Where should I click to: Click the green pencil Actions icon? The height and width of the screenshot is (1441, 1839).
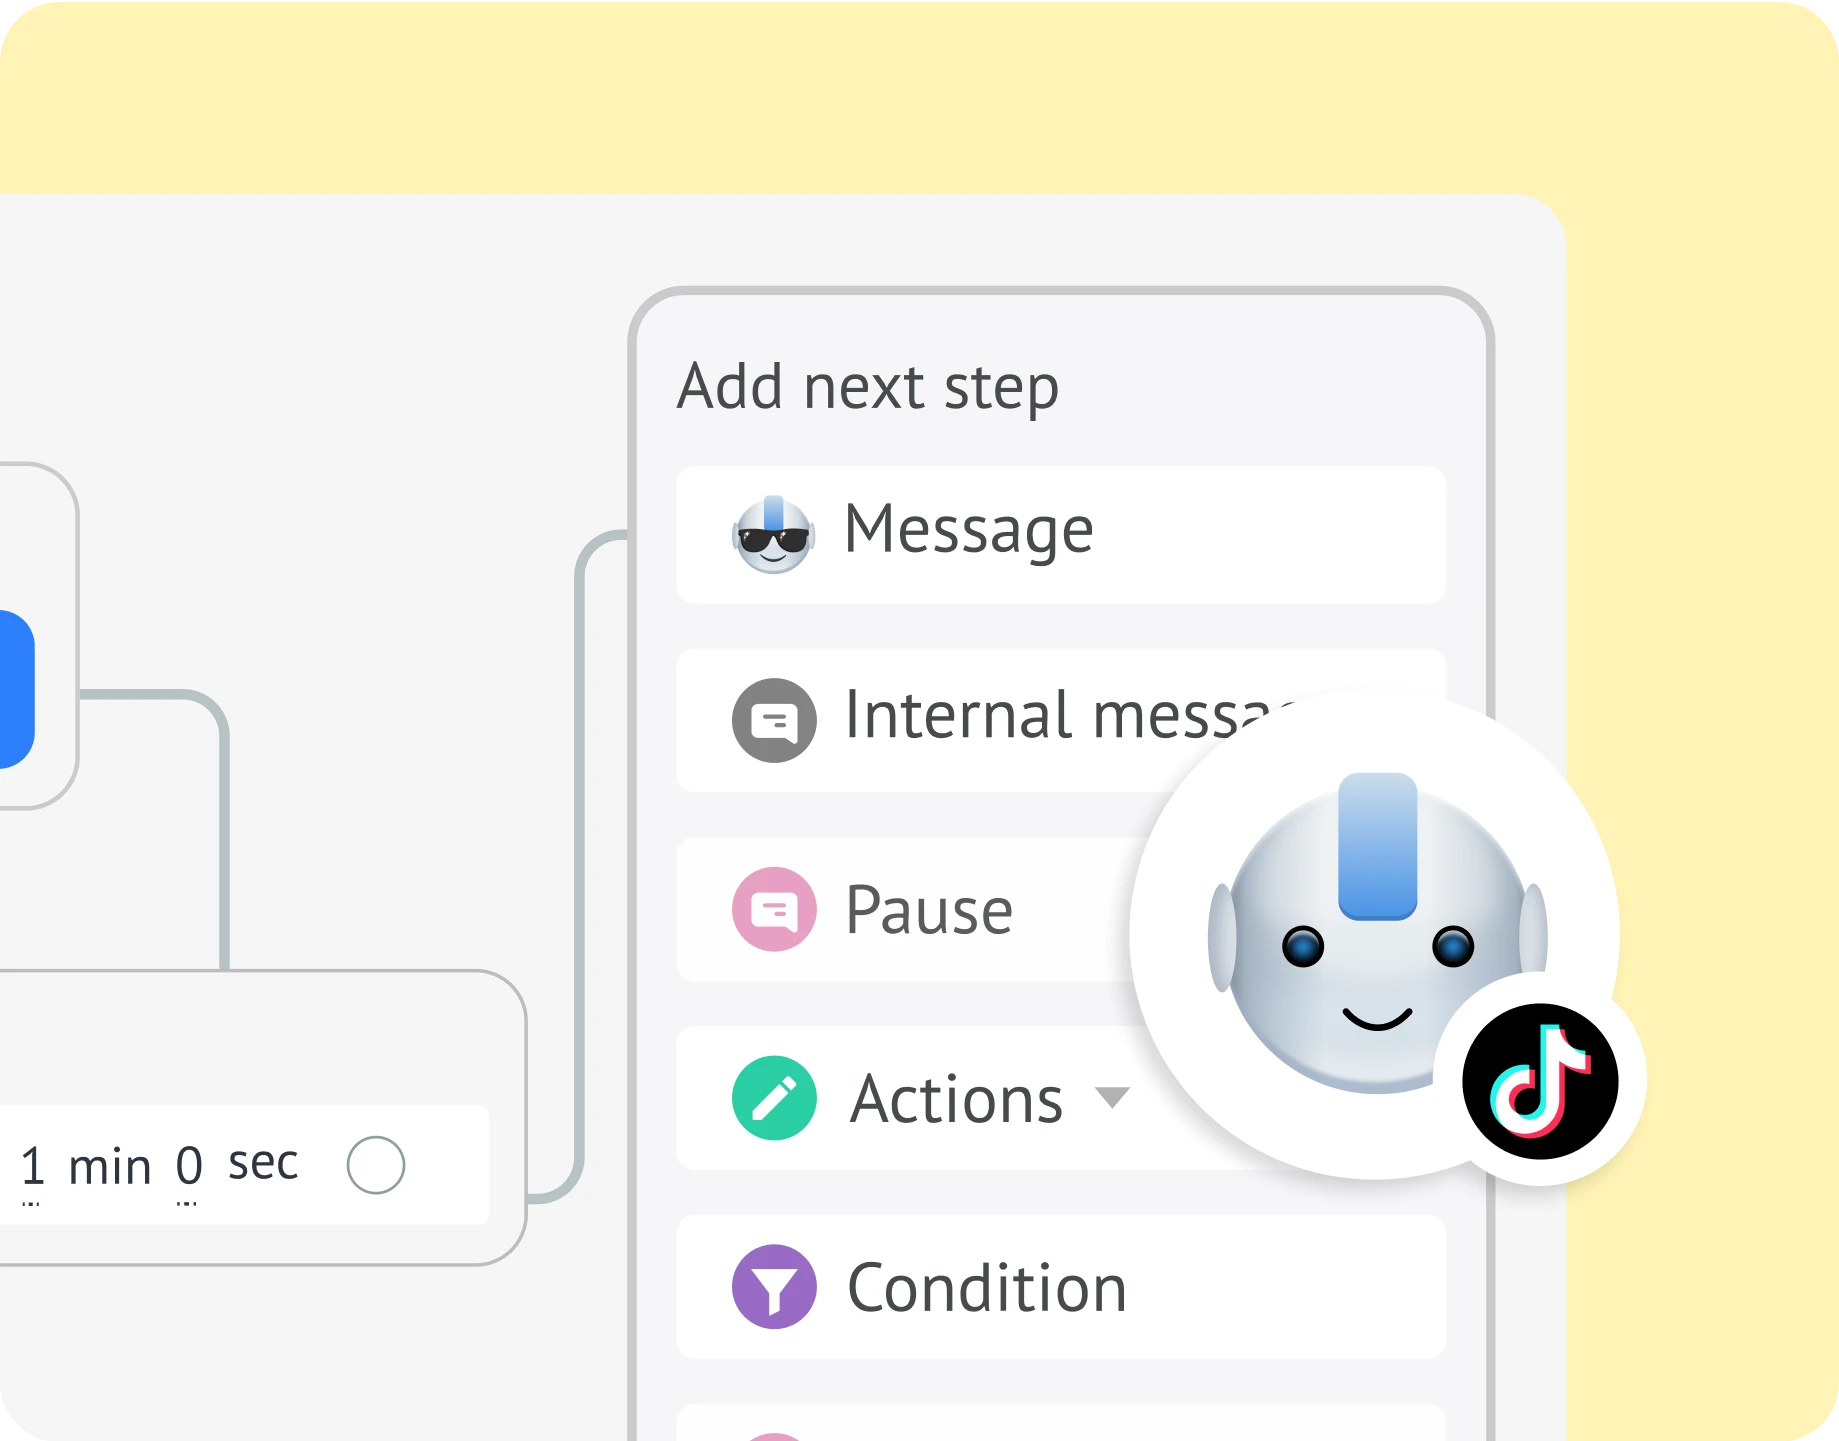click(x=774, y=1098)
